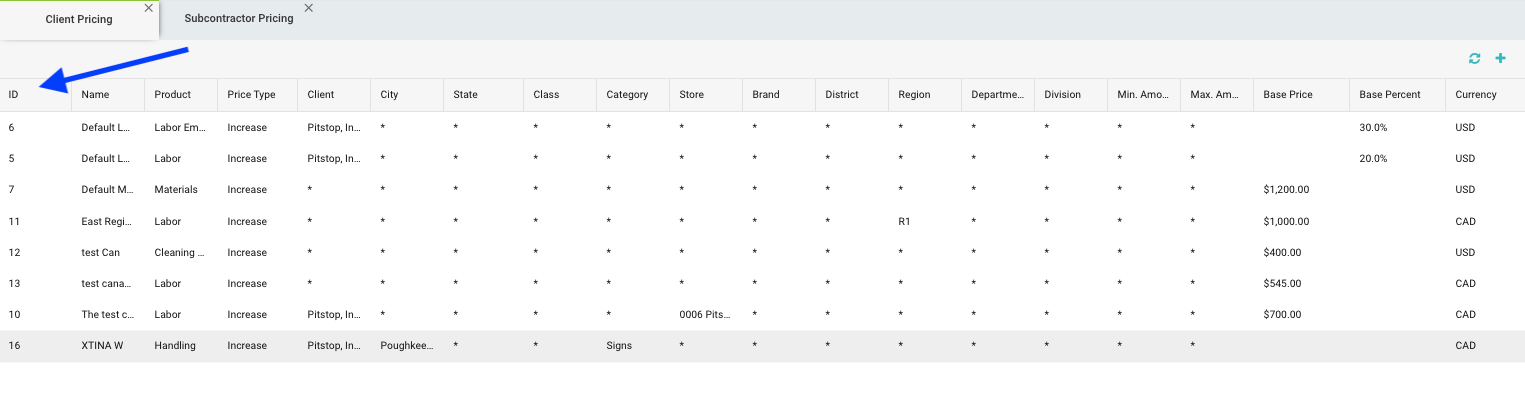Sort by the Region column header
This screenshot has height=419, width=1525.
914,95
